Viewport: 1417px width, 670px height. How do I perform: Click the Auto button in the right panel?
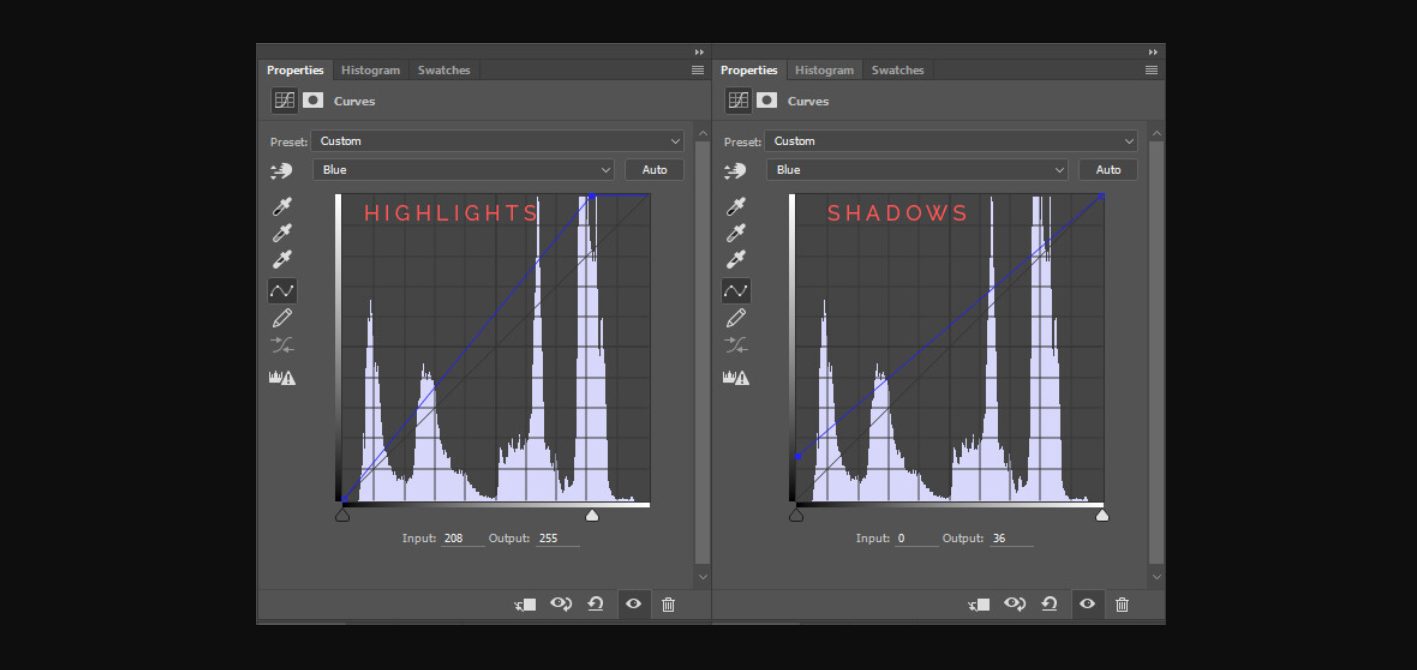[1109, 170]
